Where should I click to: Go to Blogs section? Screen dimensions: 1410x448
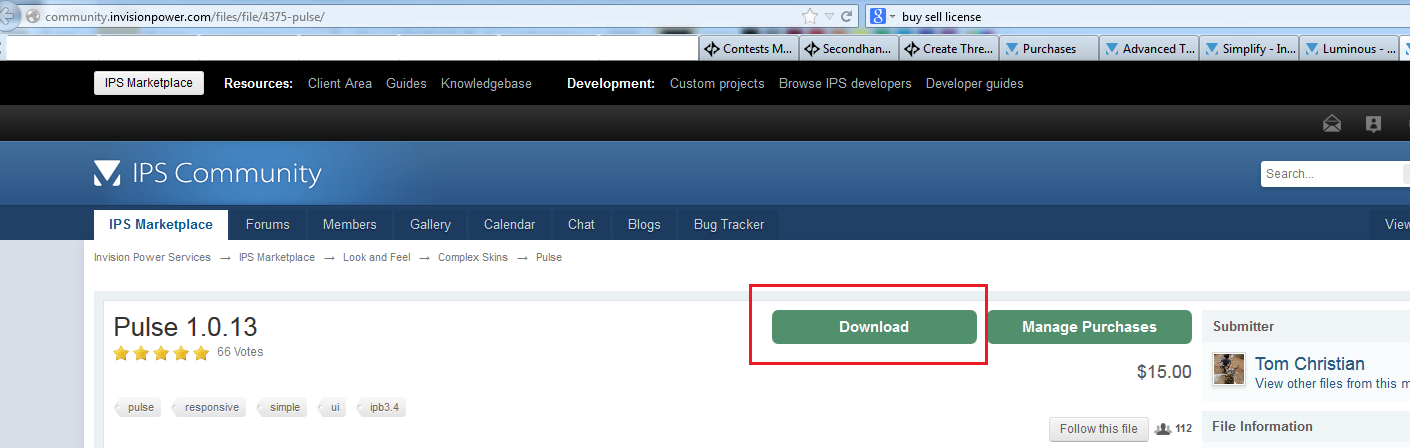coord(644,224)
